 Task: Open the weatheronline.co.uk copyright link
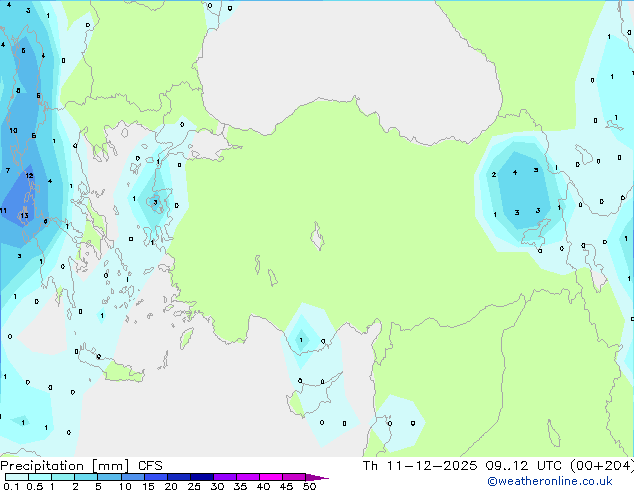pyautogui.click(x=550, y=481)
